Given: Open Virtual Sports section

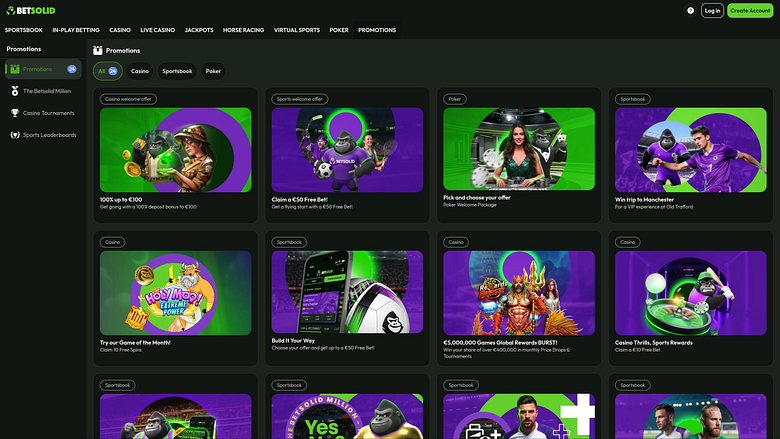Looking at the screenshot, I should point(297,30).
